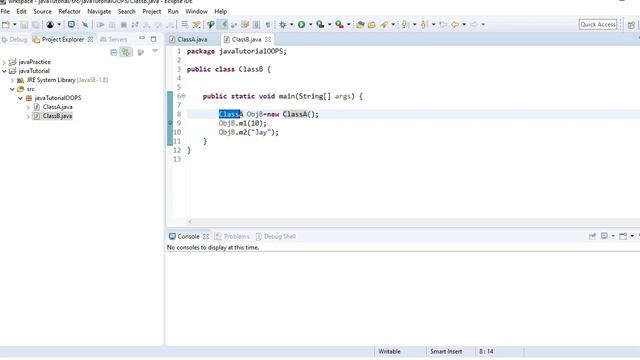640x360 pixels.
Task: Click the Previous Annotation icon
Action: pyautogui.click(x=424, y=24)
